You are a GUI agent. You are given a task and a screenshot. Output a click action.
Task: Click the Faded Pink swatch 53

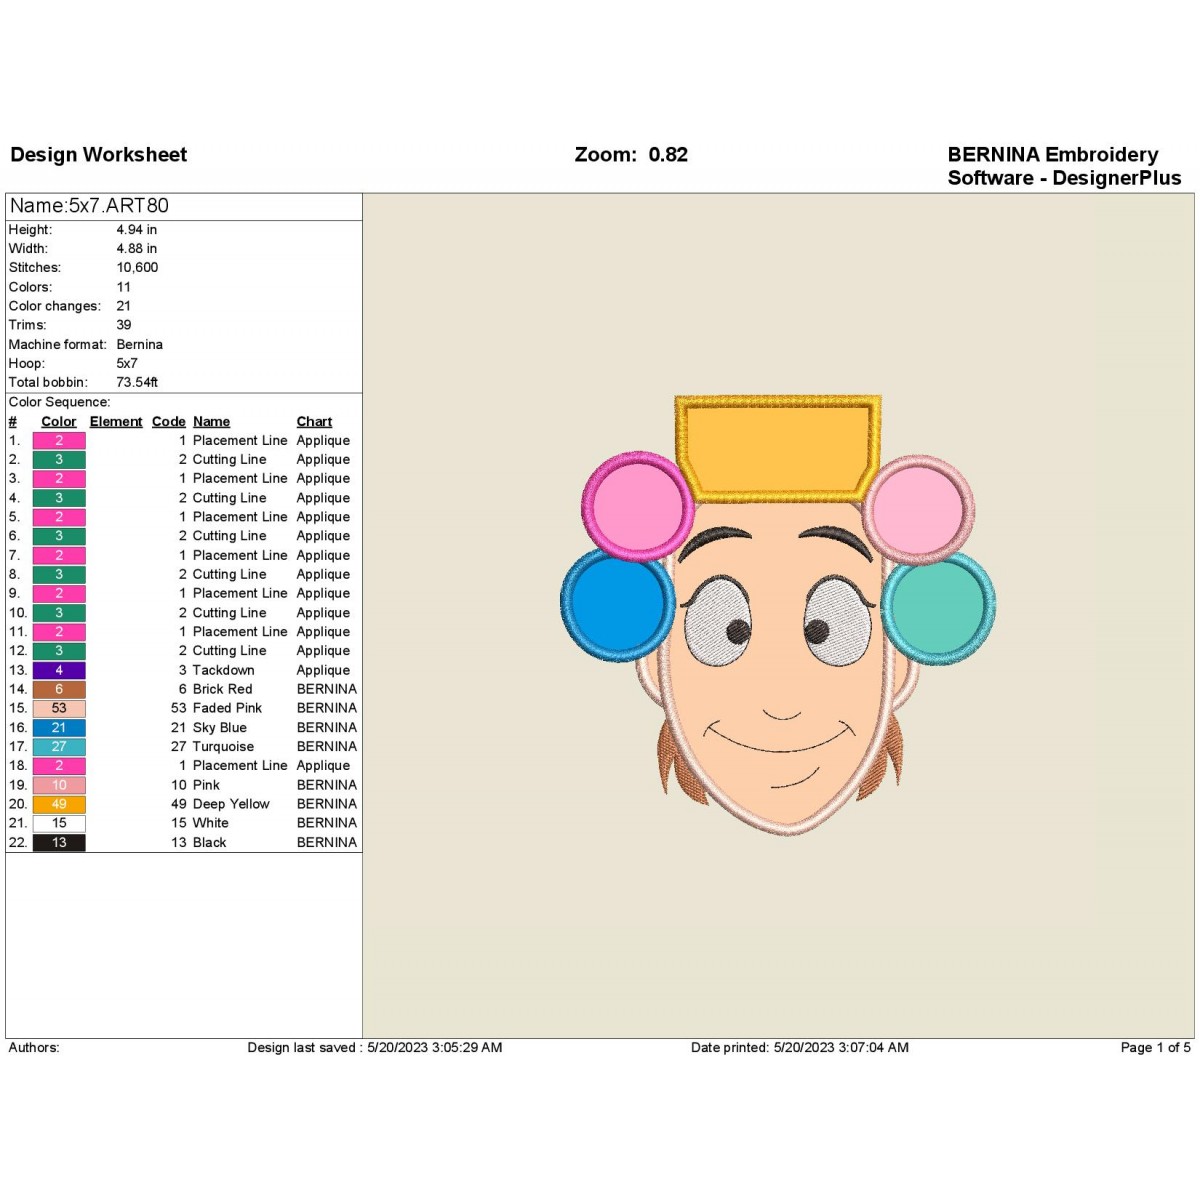tap(59, 709)
